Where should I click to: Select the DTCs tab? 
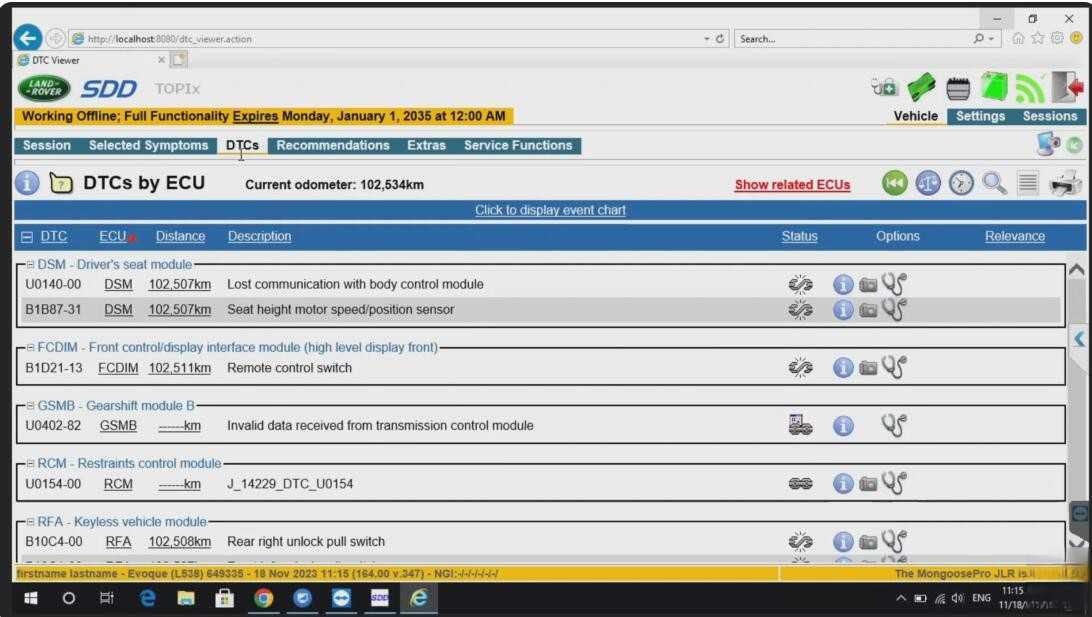[242, 146]
